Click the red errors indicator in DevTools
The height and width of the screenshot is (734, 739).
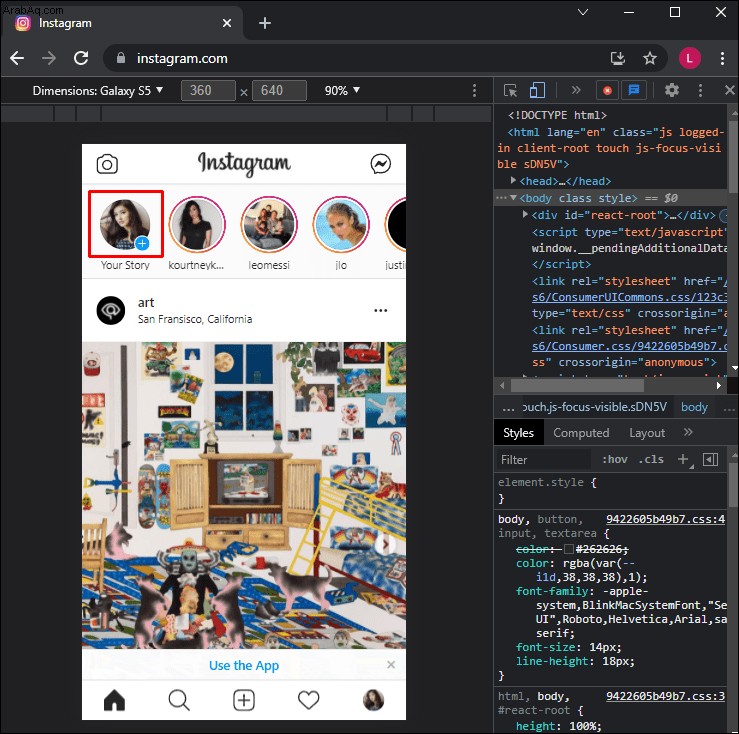[x=607, y=90]
